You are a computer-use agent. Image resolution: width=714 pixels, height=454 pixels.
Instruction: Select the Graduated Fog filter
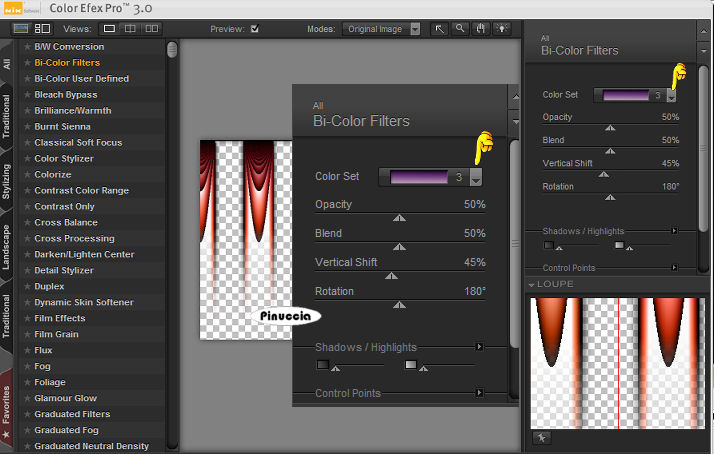[x=66, y=430]
